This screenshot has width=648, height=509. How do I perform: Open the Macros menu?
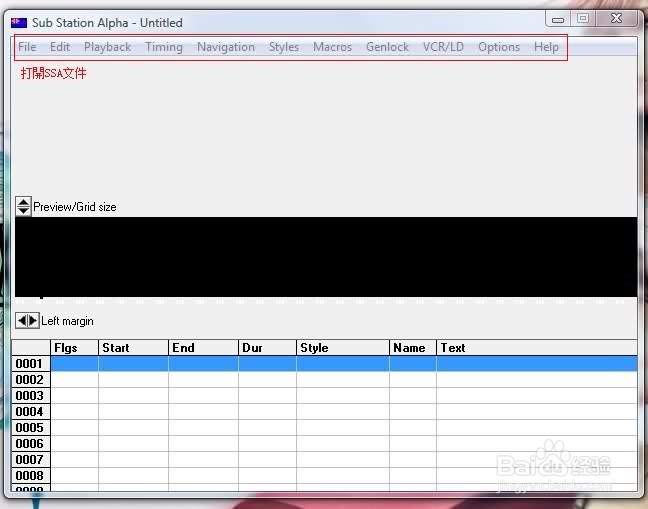click(333, 47)
